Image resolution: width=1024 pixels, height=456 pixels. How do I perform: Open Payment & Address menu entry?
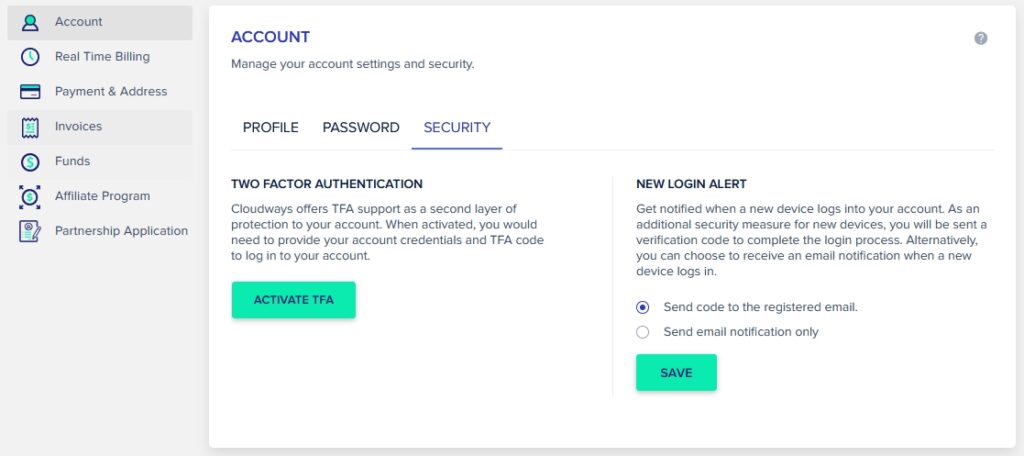coord(111,92)
